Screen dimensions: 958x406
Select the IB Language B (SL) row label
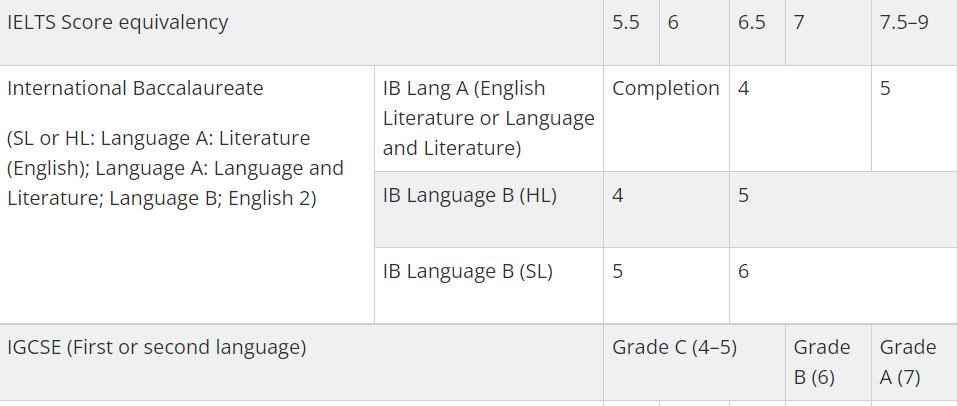tap(489, 286)
